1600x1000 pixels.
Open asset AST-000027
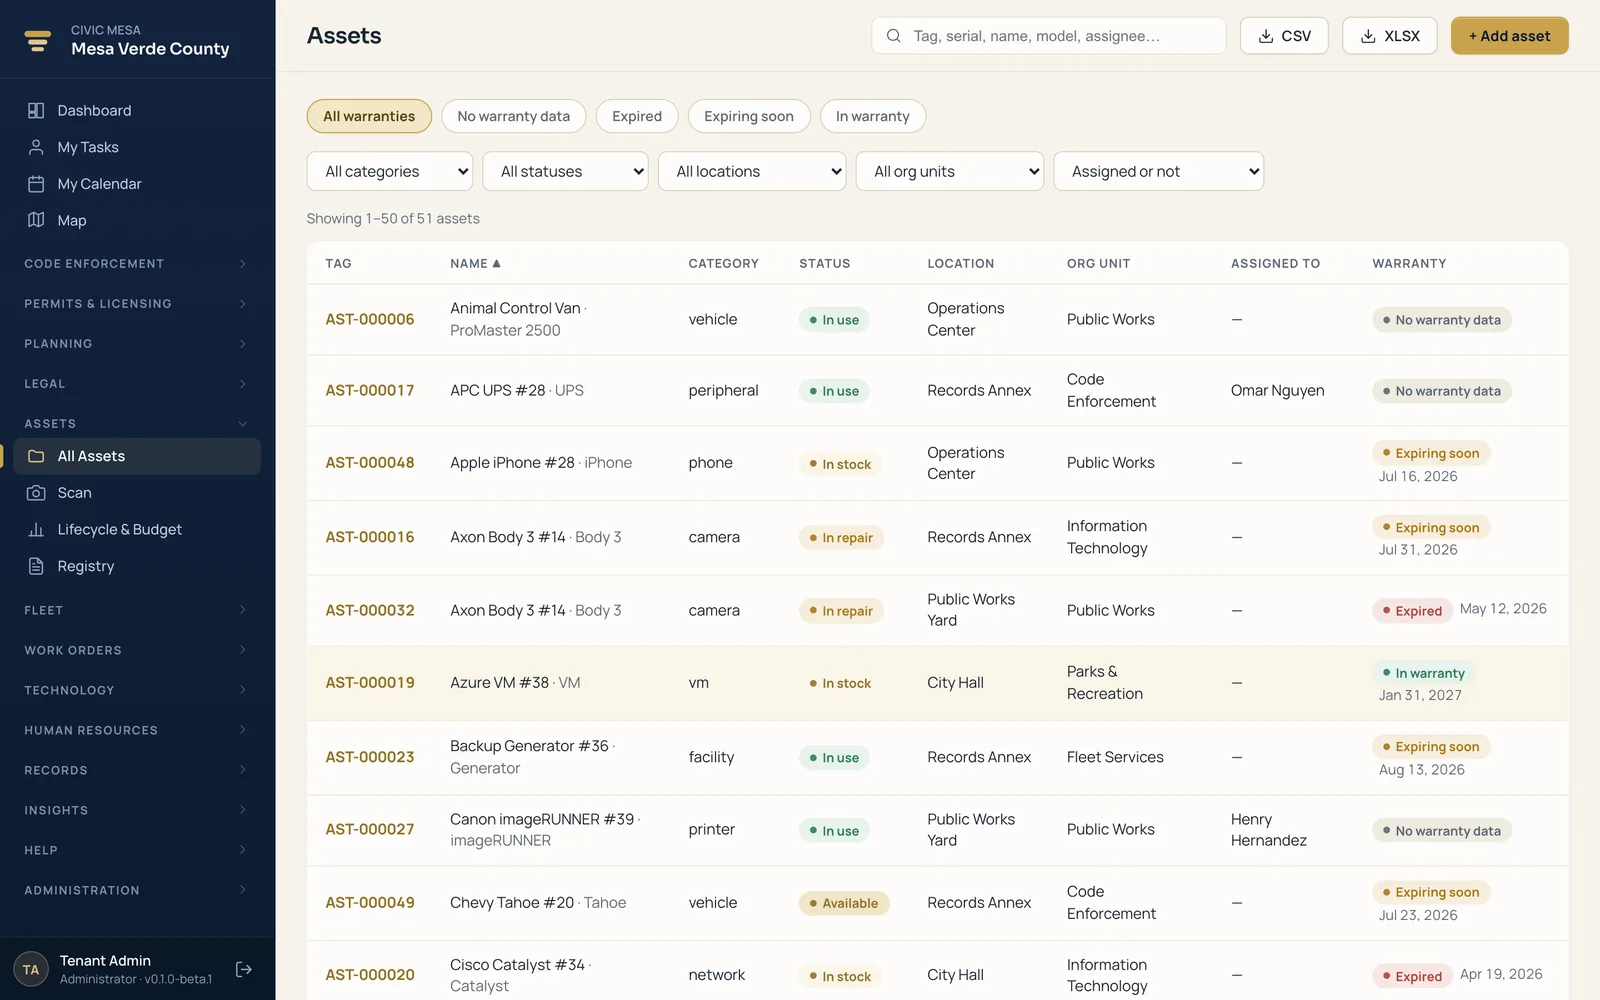point(370,829)
